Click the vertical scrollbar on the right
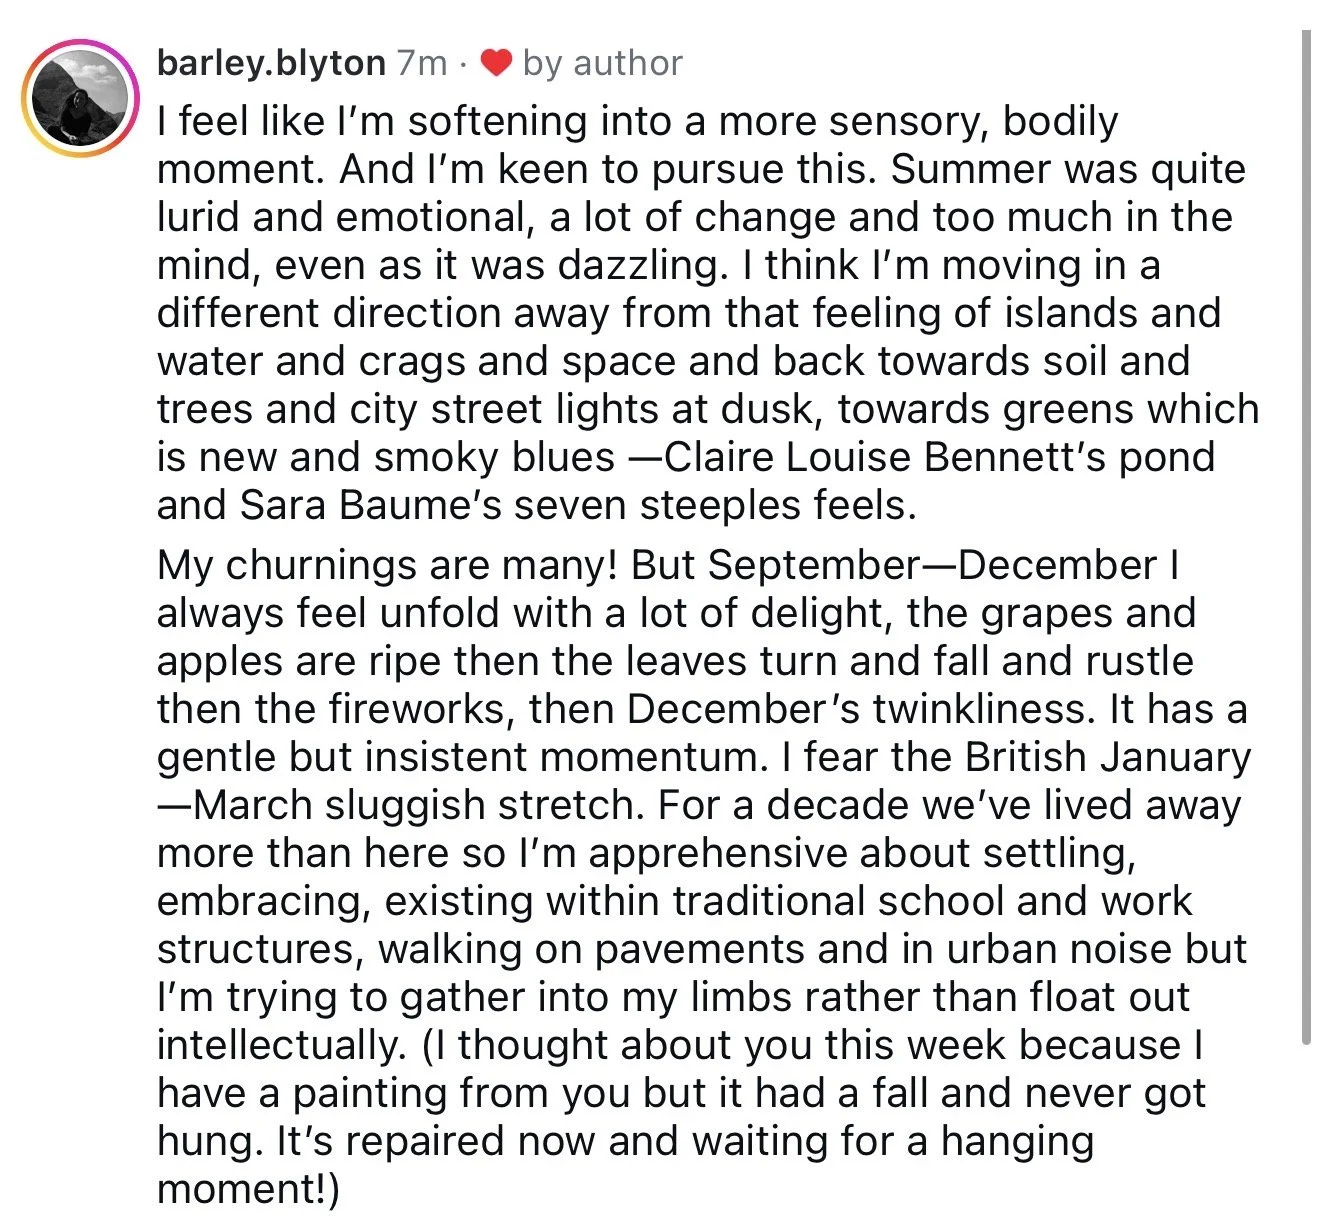 click(1305, 537)
